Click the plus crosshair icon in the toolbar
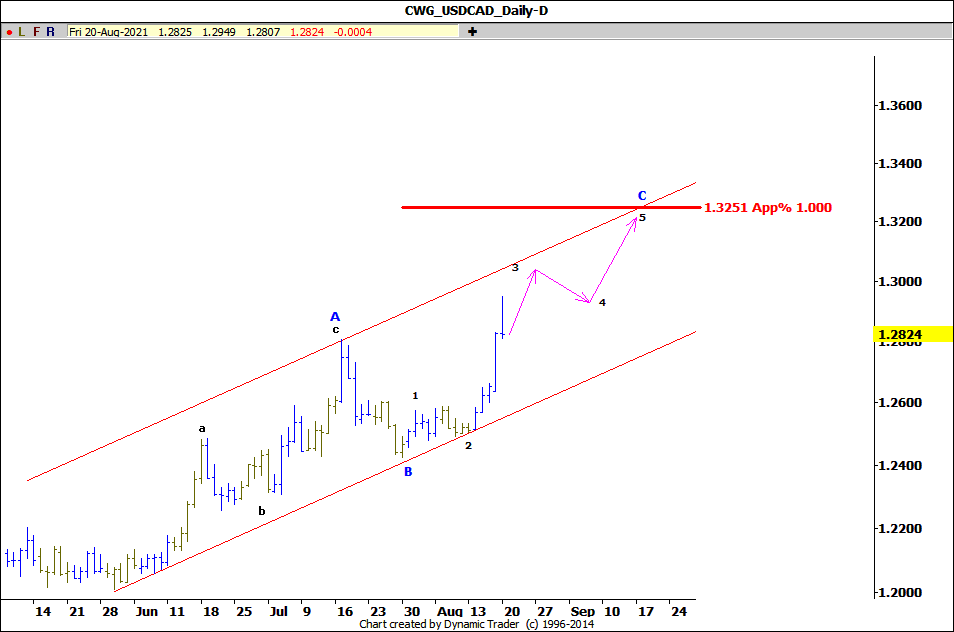This screenshot has width=954, height=632. coord(472,32)
